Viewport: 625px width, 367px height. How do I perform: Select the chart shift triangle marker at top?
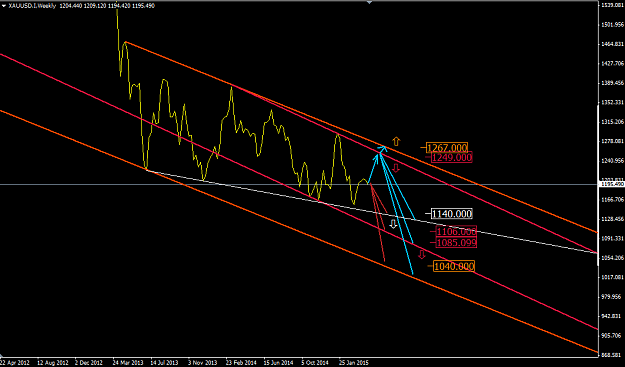(369, 2)
